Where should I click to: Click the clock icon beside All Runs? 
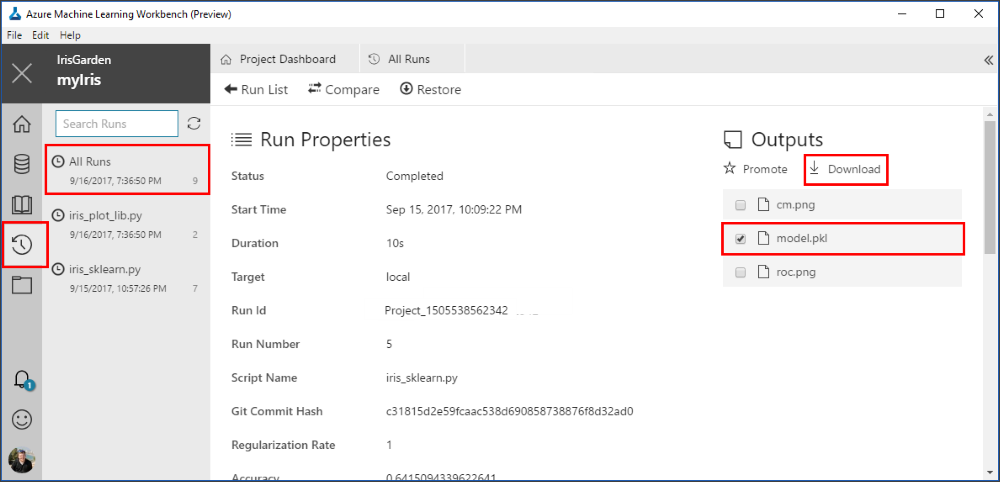pyautogui.click(x=59, y=162)
